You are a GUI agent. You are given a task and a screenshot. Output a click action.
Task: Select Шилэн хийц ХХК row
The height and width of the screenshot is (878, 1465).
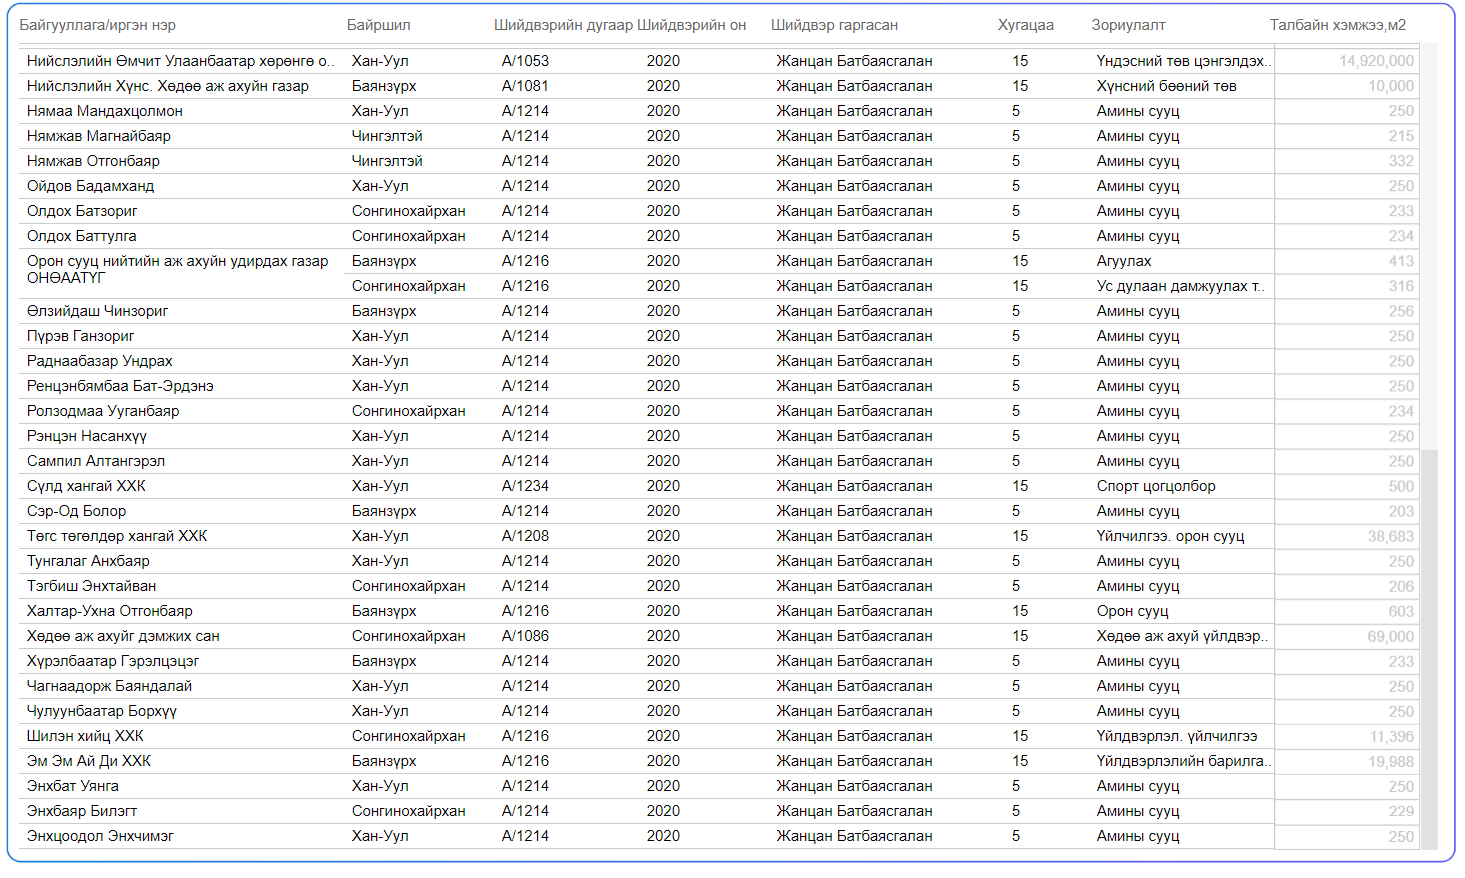(85, 736)
